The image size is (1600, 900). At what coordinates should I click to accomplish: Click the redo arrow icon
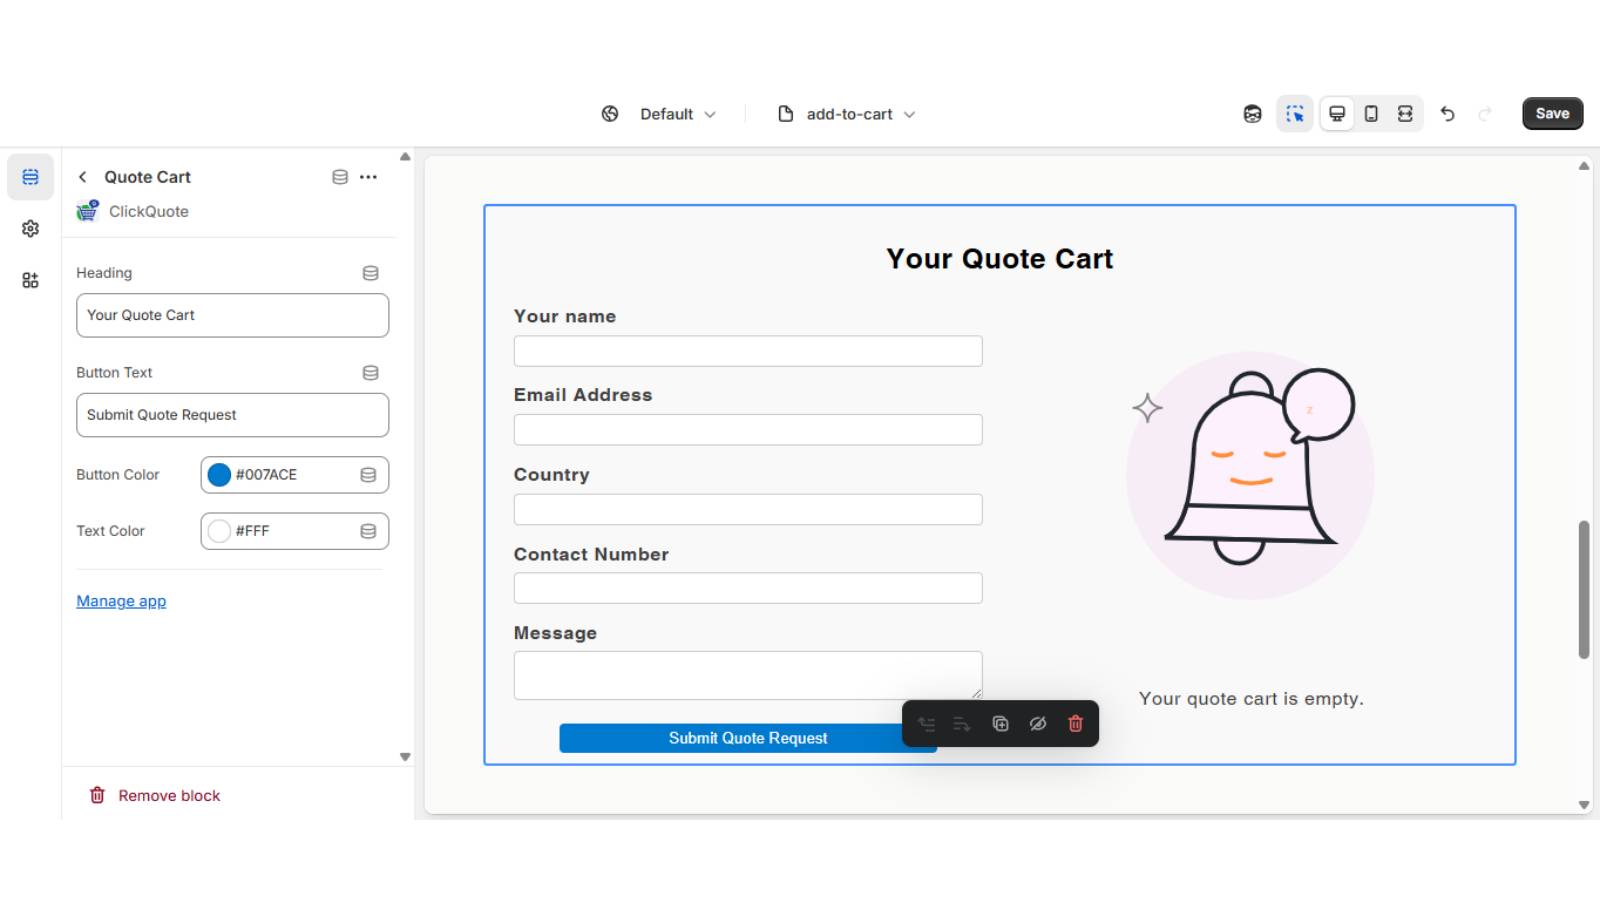pyautogui.click(x=1485, y=114)
